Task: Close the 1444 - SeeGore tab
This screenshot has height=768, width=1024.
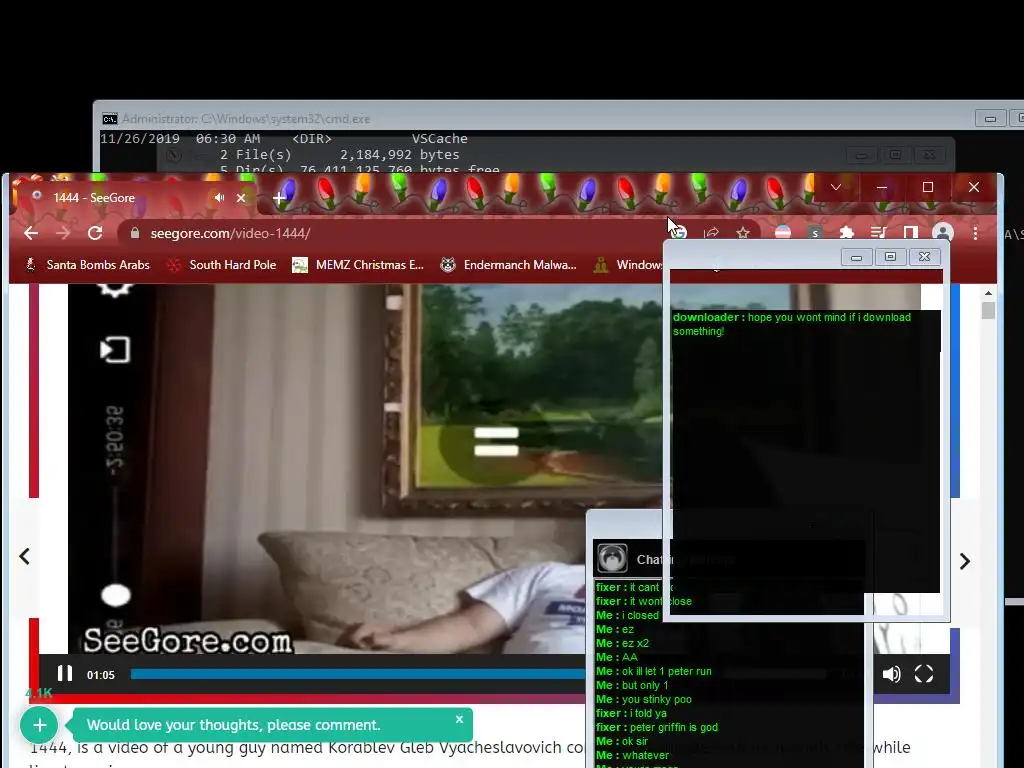Action: (x=241, y=197)
